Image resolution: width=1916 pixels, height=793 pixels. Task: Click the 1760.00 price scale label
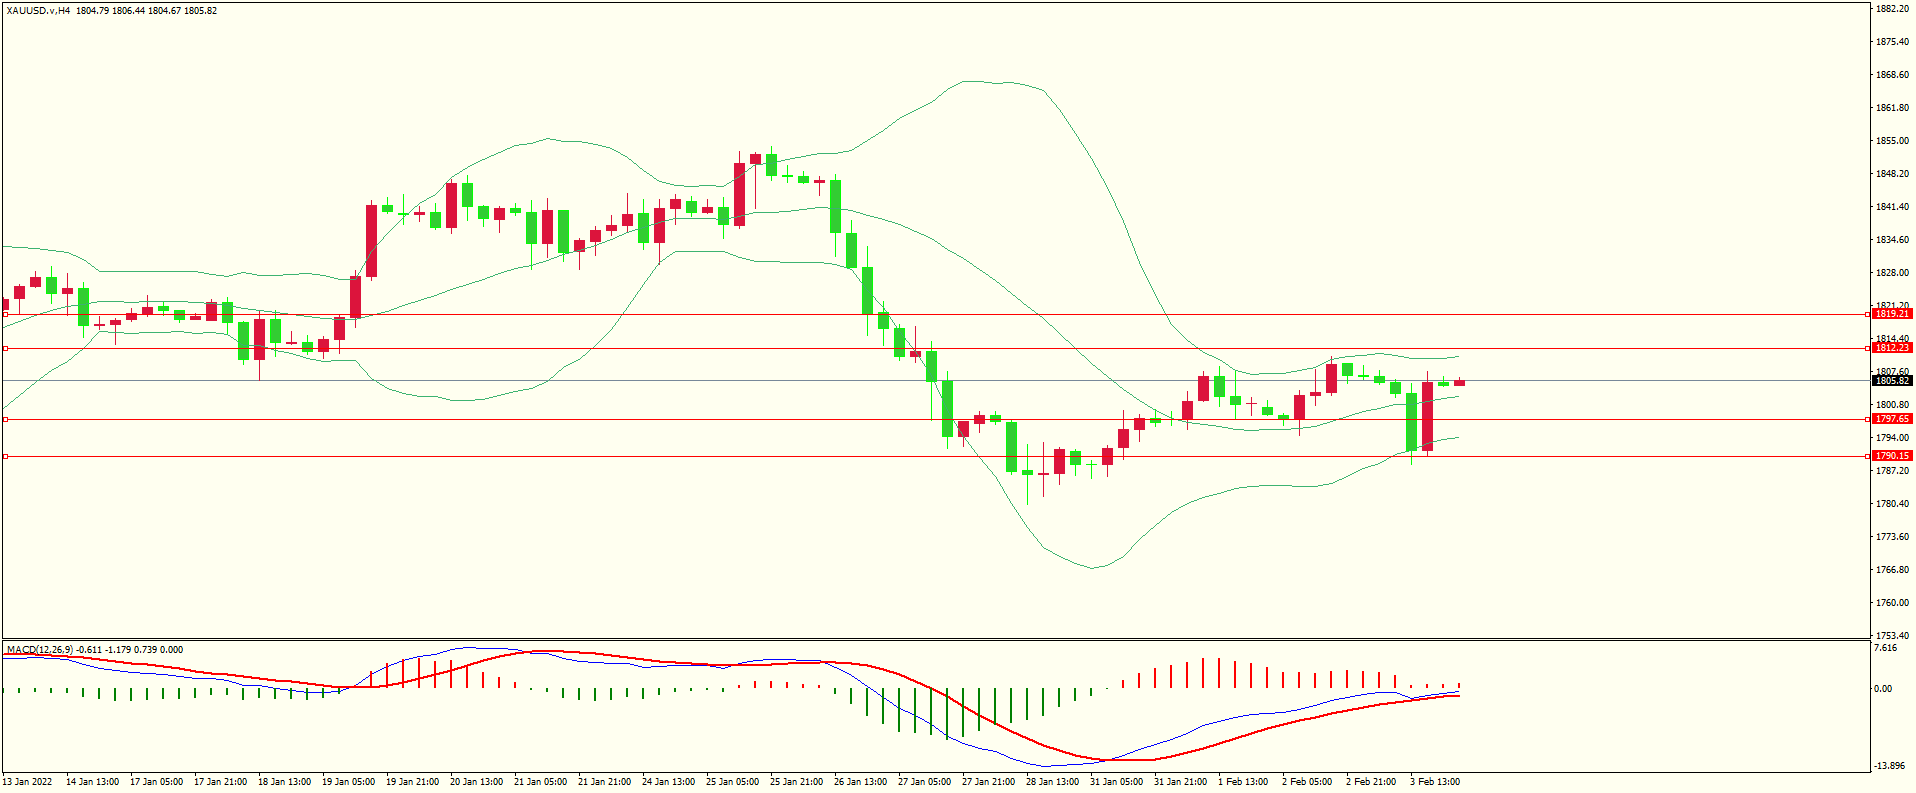point(1892,603)
